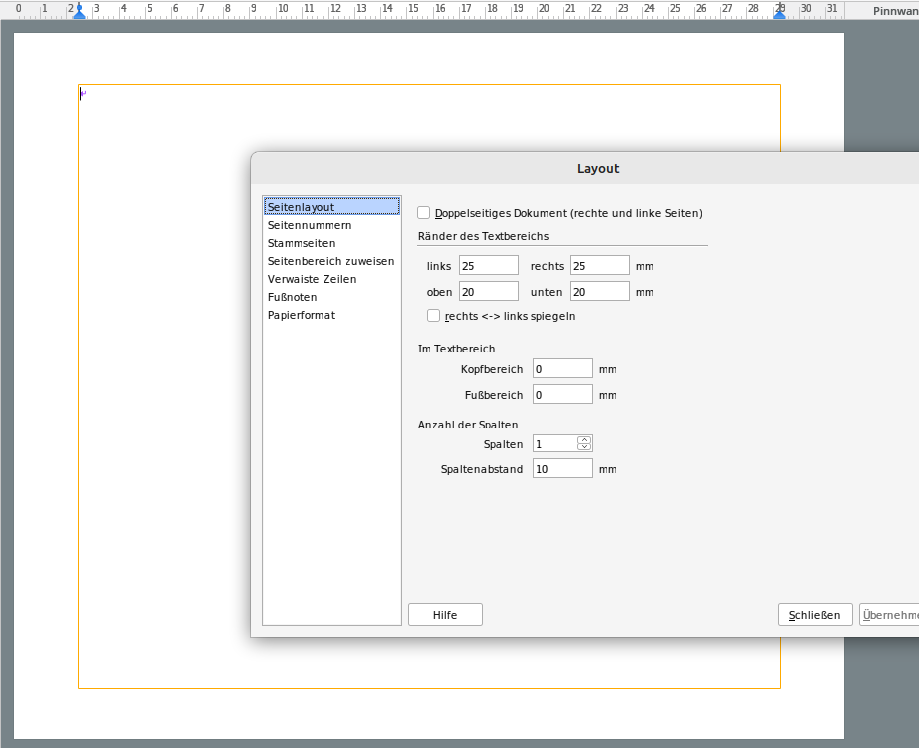Go to Fußnoten section
Screen dimensions: 919x748
pos(292,297)
